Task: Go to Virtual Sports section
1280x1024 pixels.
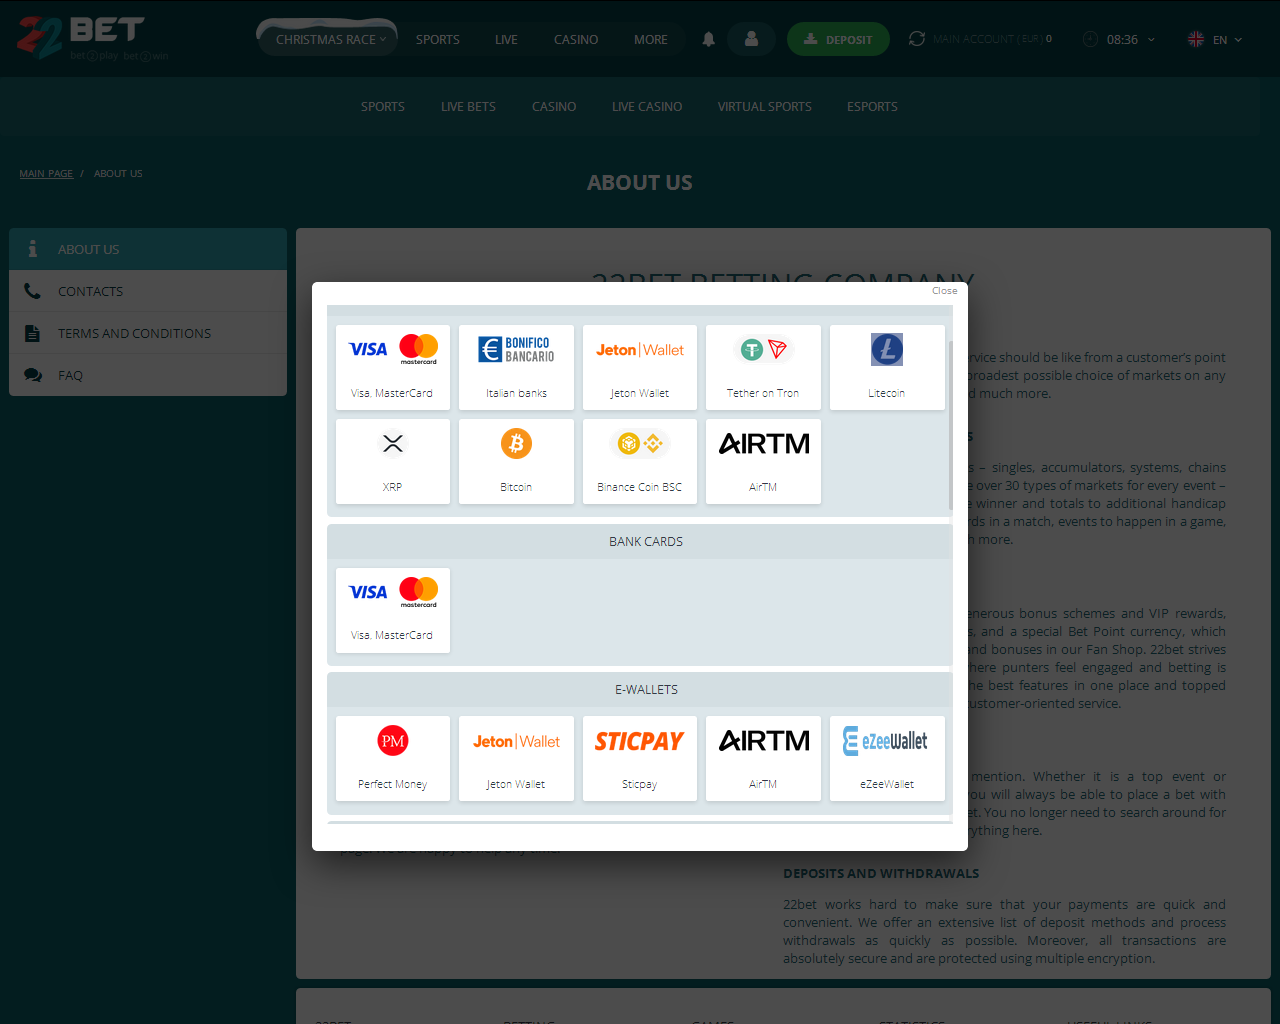Action: click(765, 106)
